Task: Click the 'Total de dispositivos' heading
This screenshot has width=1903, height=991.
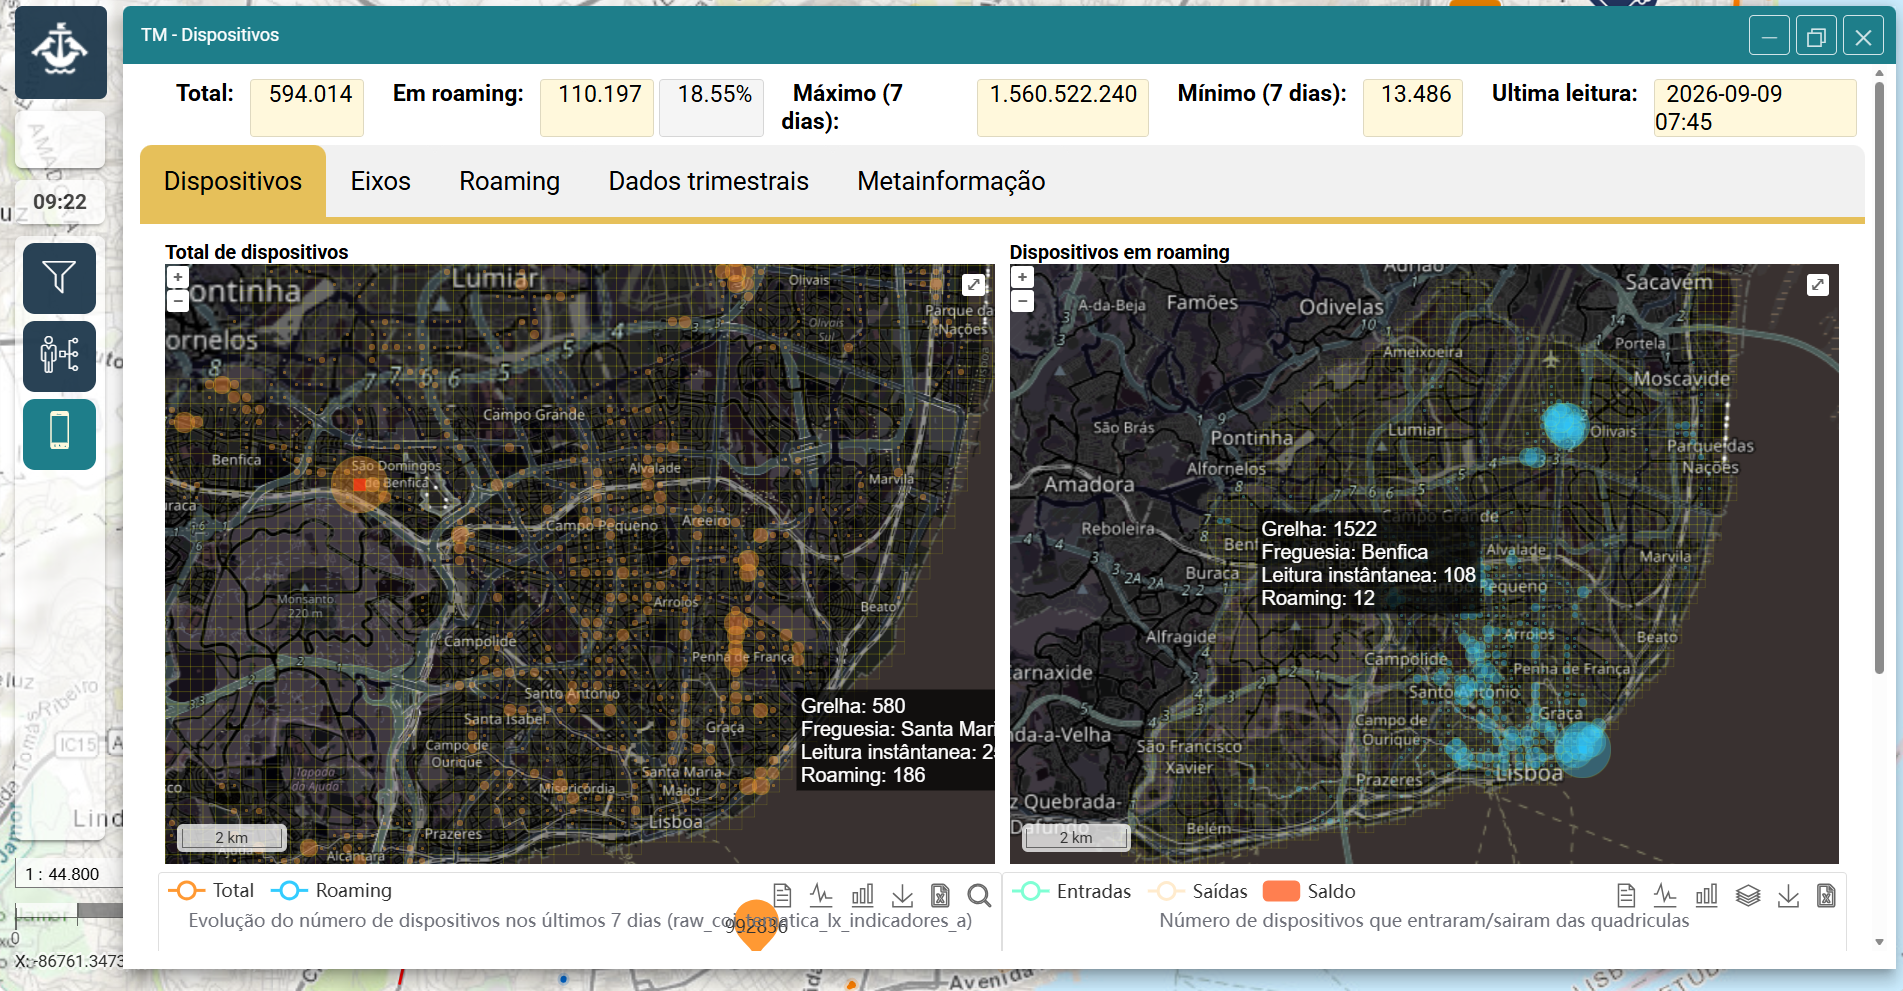Action: coord(257,252)
